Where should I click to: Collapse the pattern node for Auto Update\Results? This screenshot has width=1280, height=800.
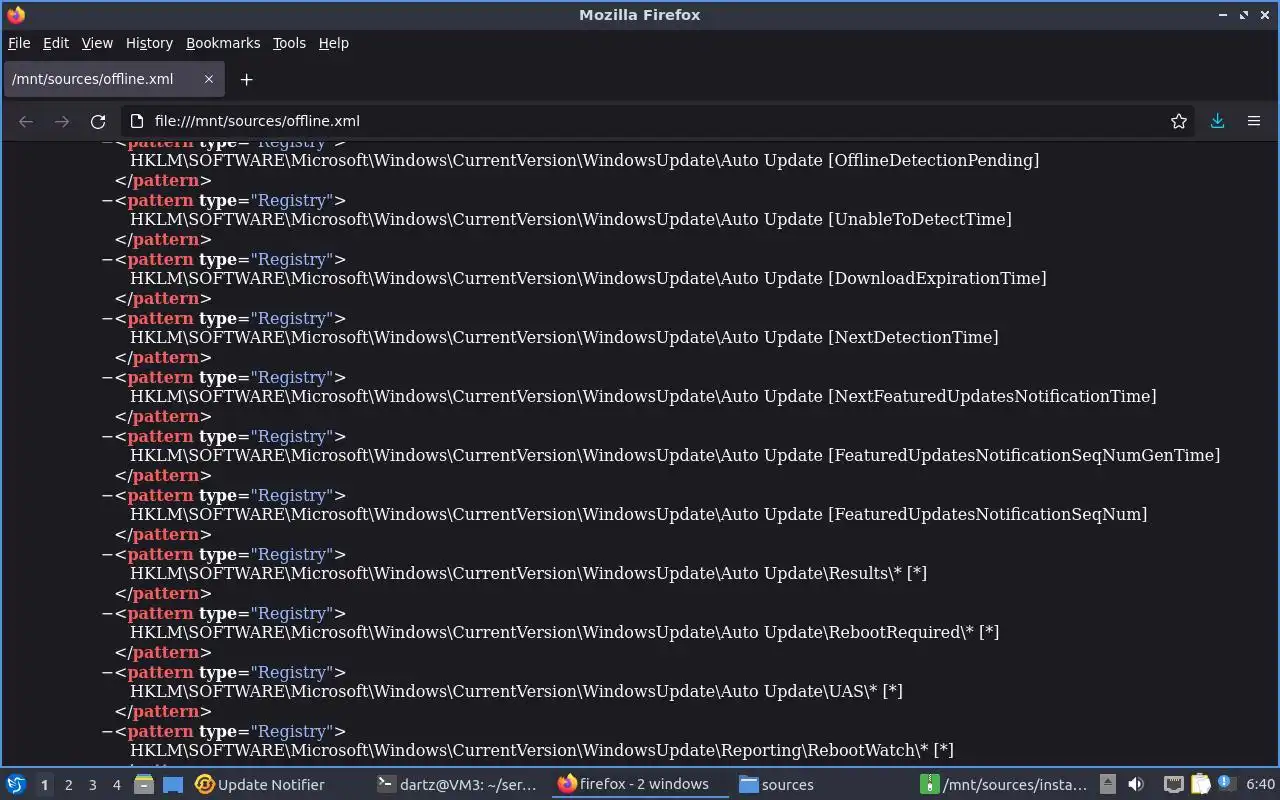[107, 554]
